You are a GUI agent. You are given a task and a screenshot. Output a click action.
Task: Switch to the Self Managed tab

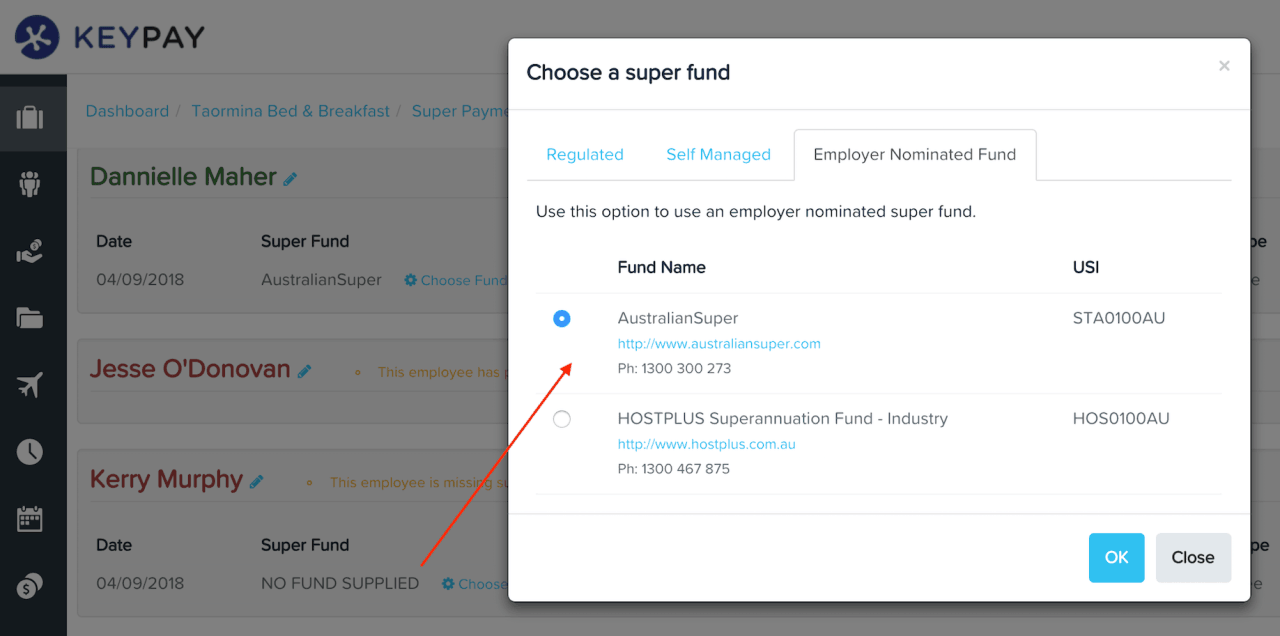[x=718, y=154]
